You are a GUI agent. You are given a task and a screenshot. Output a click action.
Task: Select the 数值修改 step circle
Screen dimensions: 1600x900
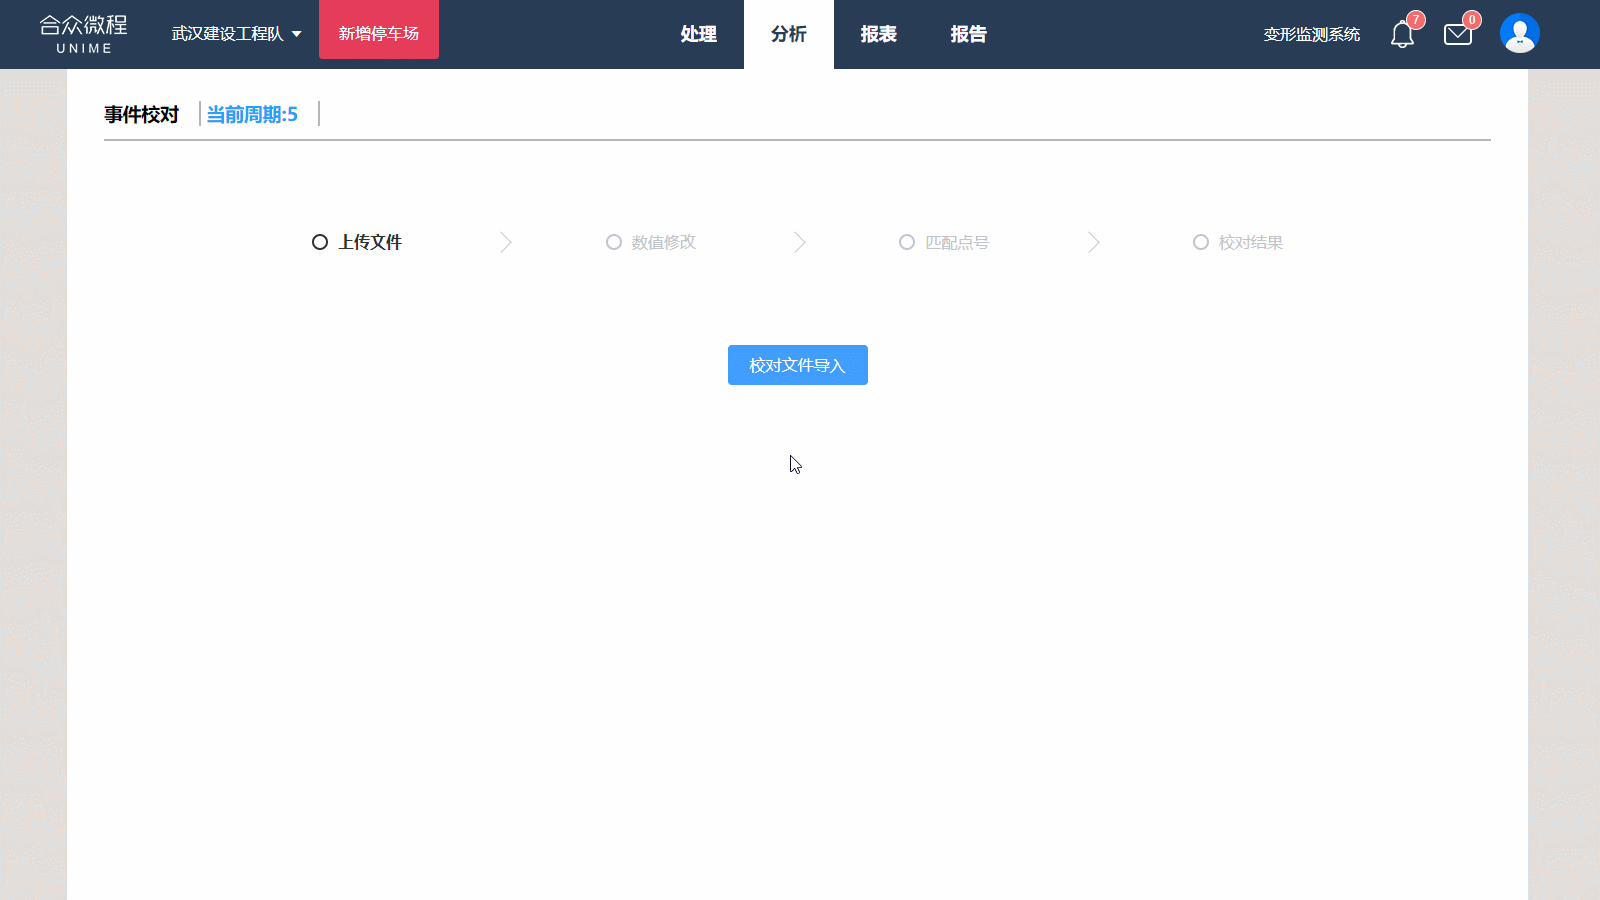[x=614, y=243]
